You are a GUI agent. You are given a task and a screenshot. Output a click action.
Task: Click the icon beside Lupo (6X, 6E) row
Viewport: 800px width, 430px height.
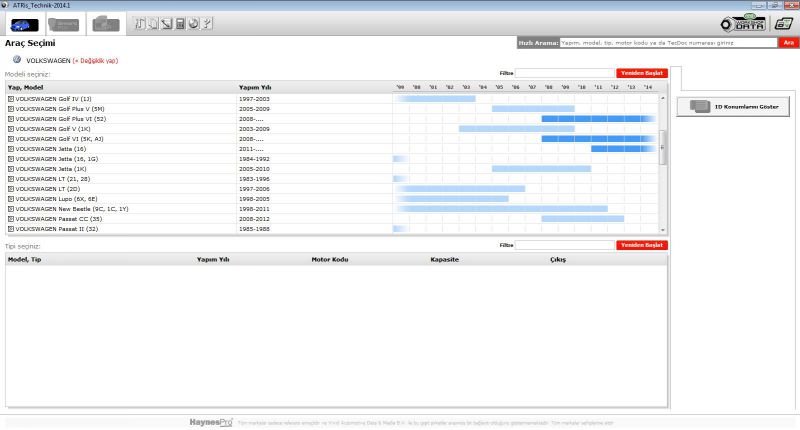click(11, 199)
